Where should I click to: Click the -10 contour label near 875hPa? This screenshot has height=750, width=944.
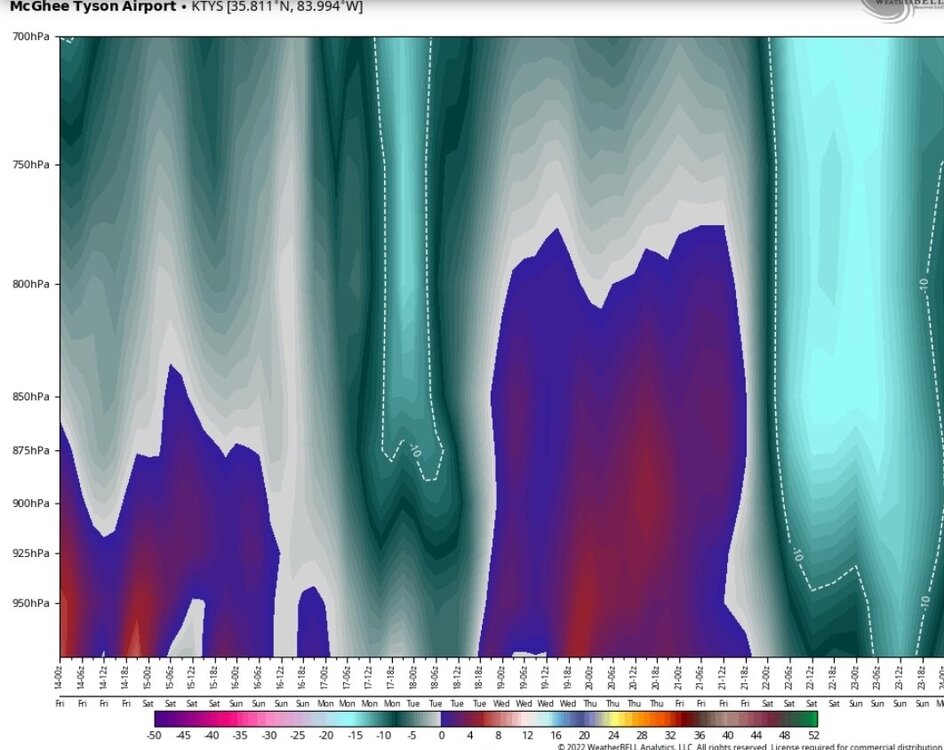tap(413, 450)
